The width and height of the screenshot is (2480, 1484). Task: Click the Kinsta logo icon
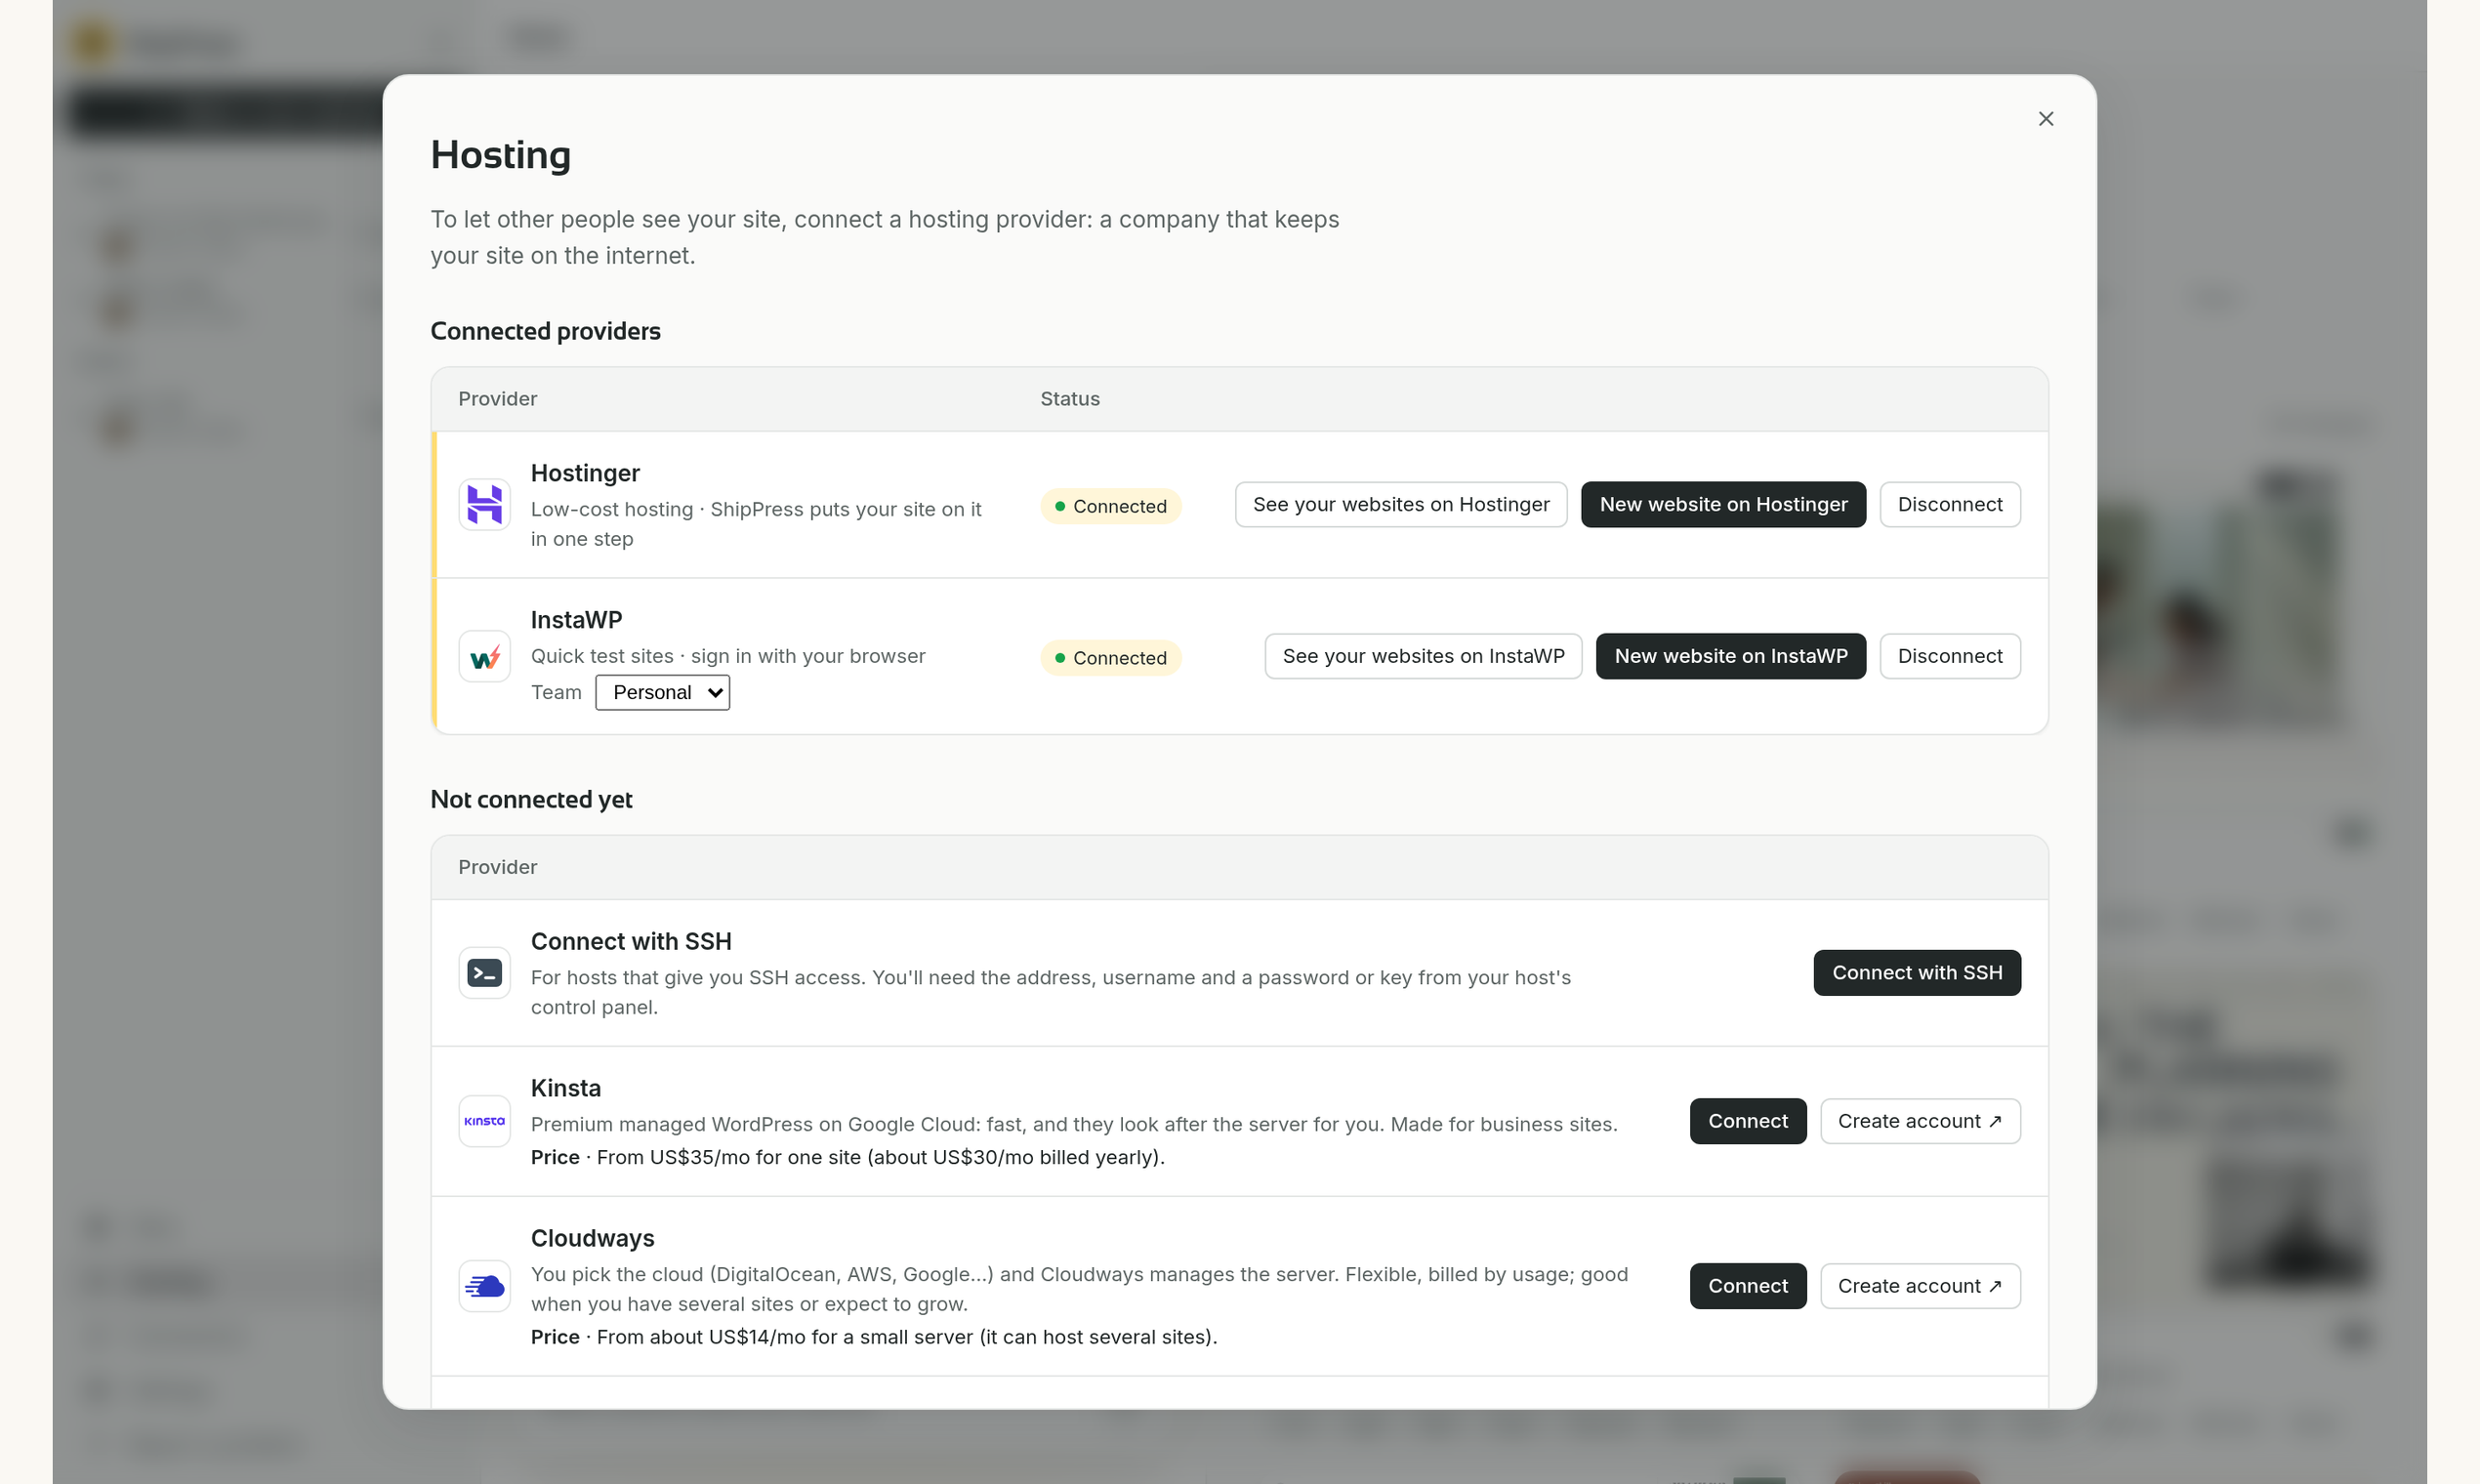pyautogui.click(x=484, y=1121)
